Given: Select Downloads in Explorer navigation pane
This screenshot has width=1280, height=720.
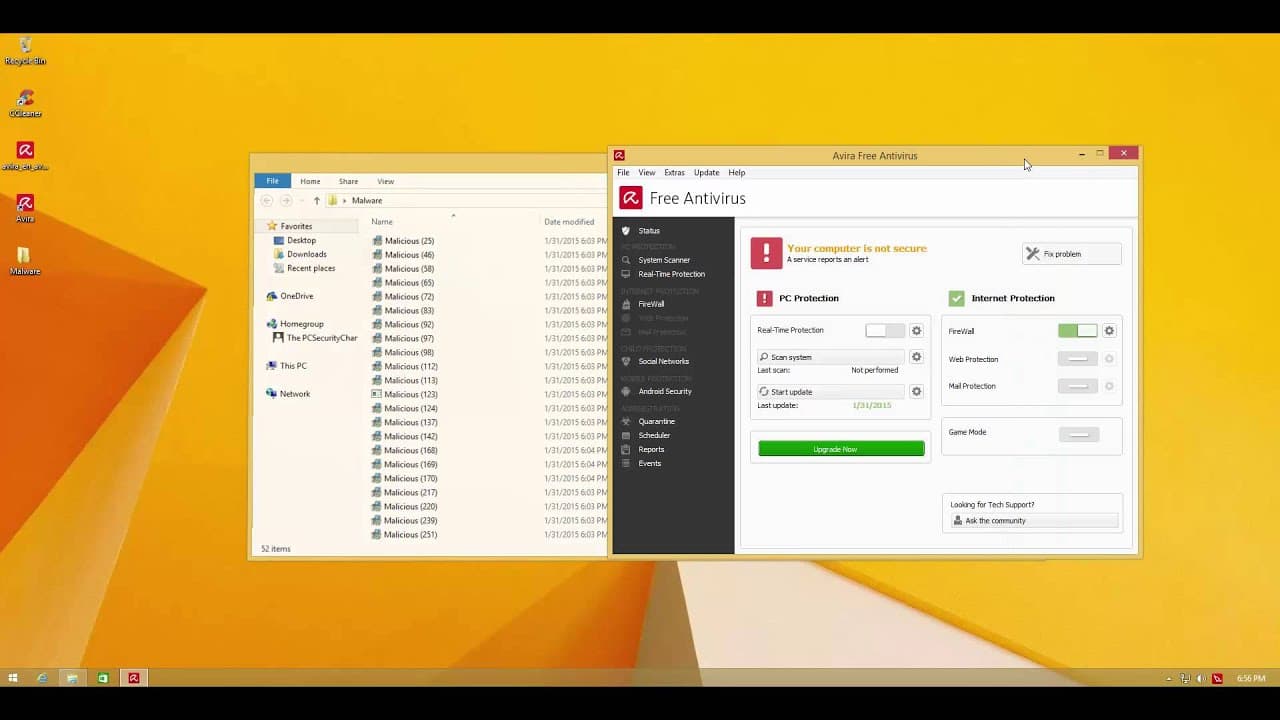Looking at the screenshot, I should [x=306, y=255].
